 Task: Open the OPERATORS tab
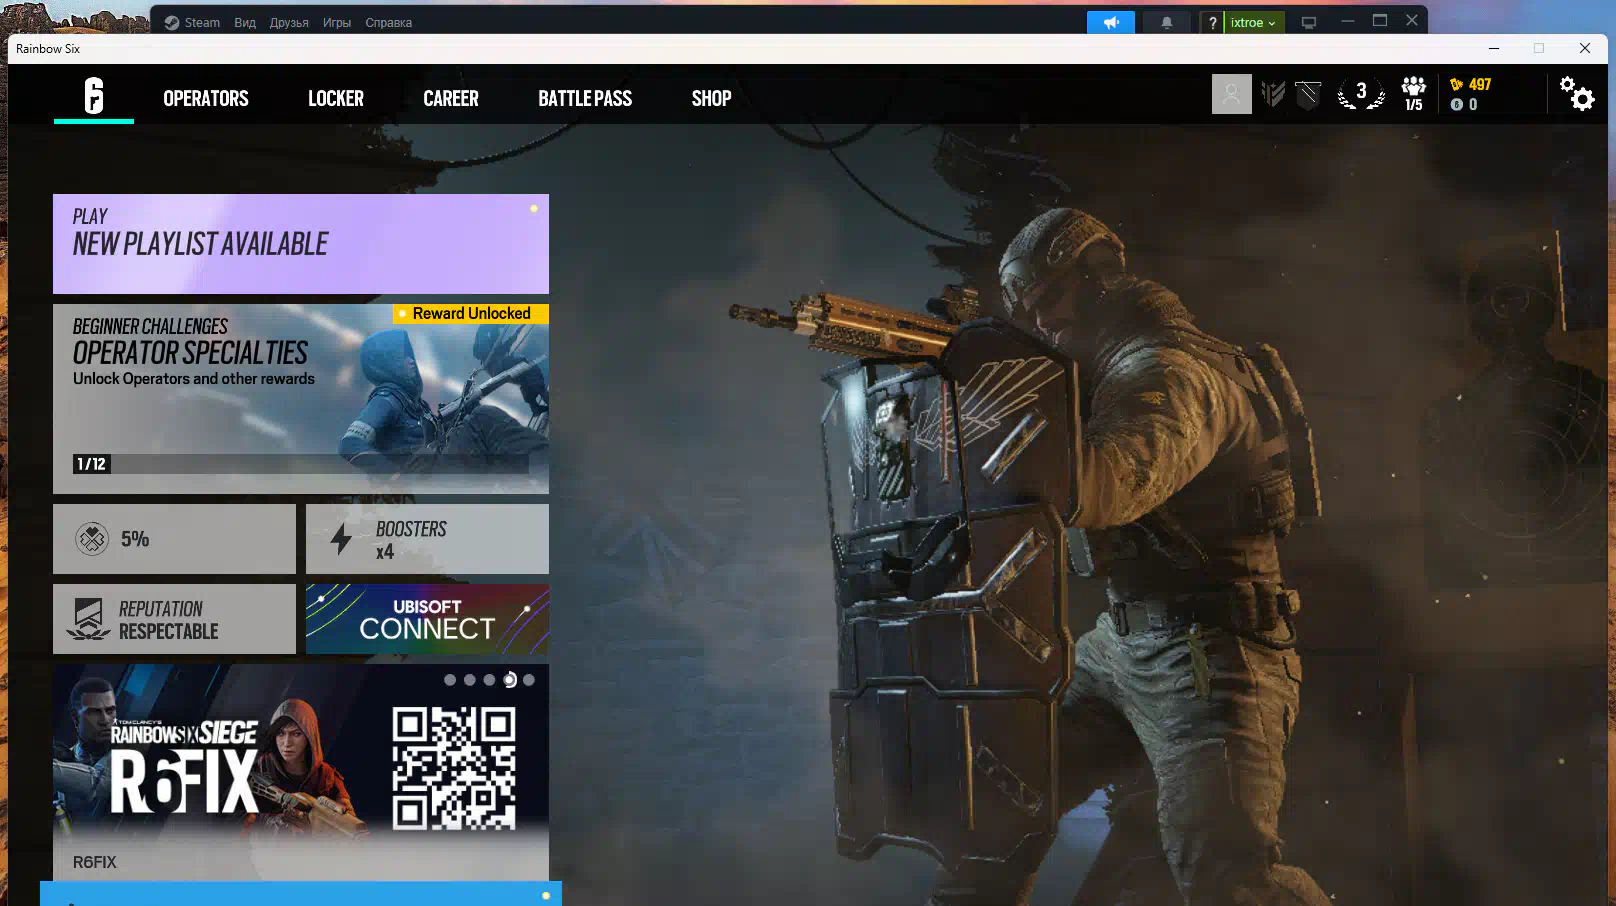206,98
